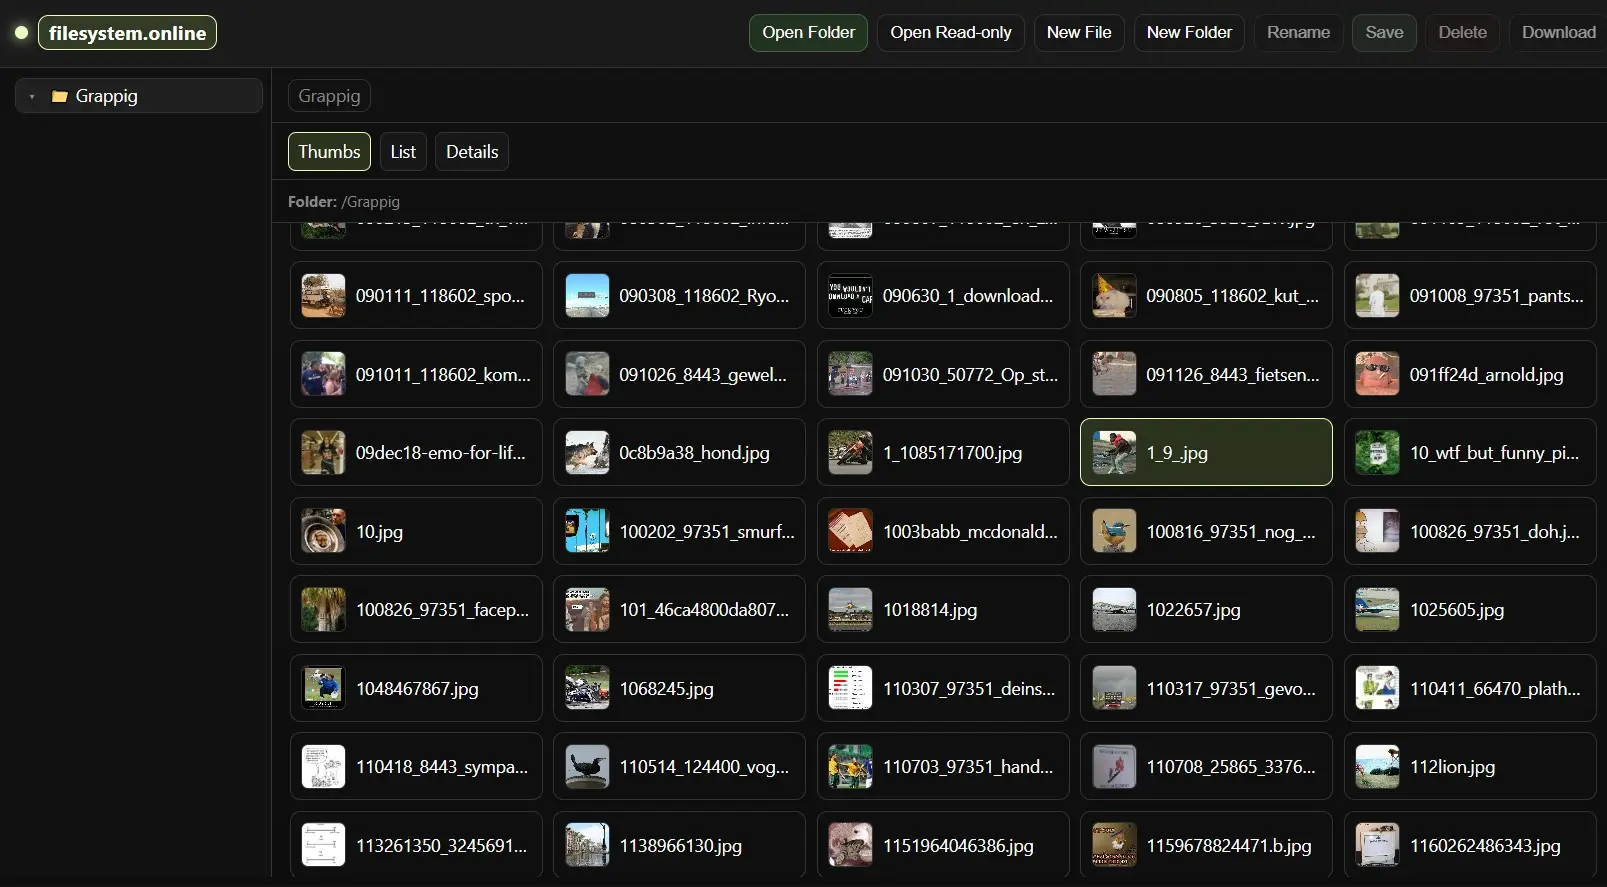Click the Delete button

coord(1462,33)
